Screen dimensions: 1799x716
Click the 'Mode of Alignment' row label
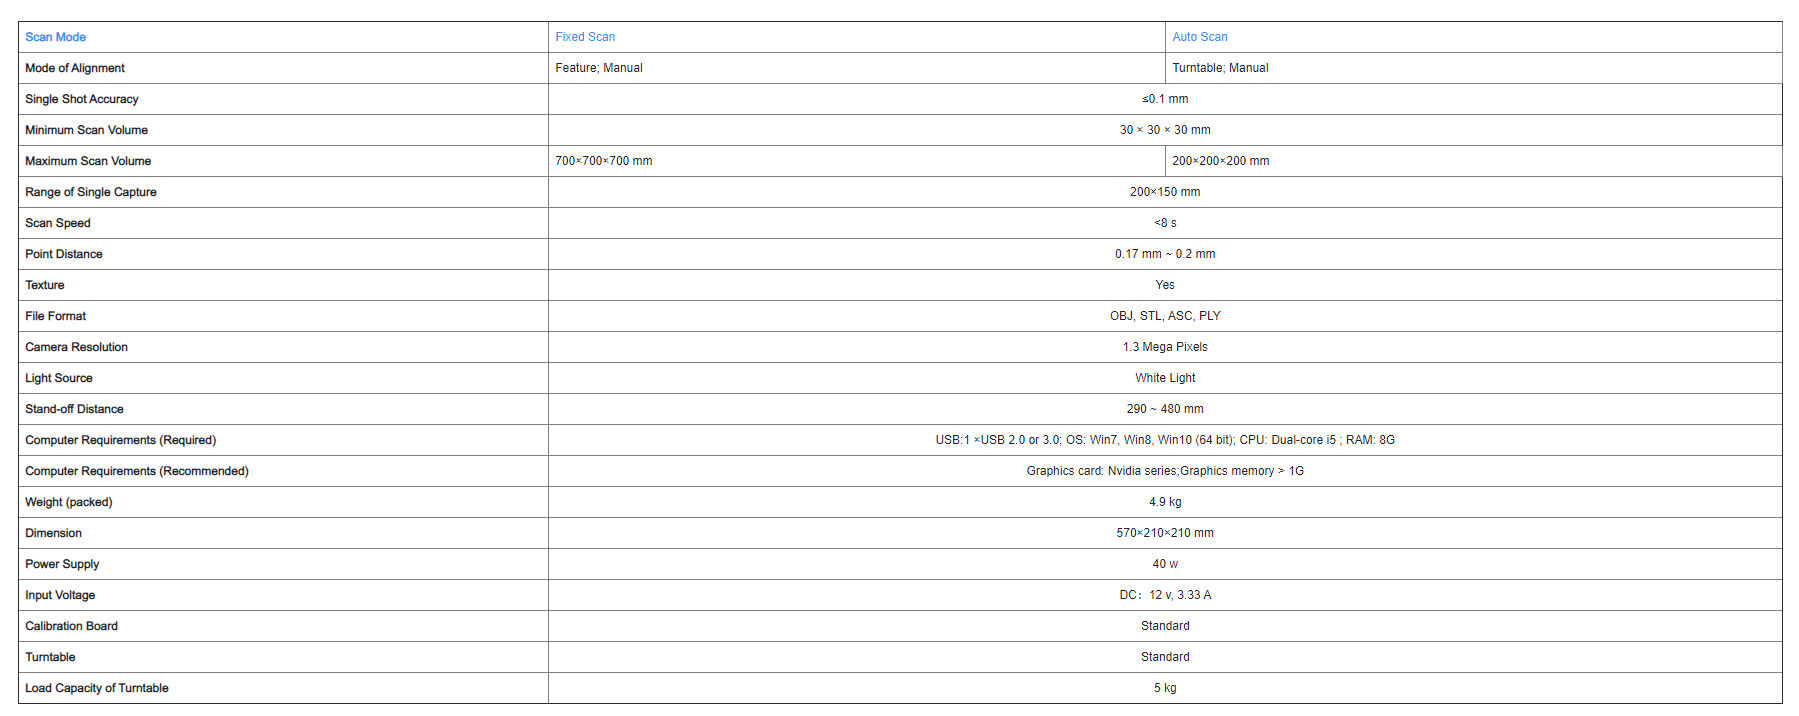pos(75,68)
